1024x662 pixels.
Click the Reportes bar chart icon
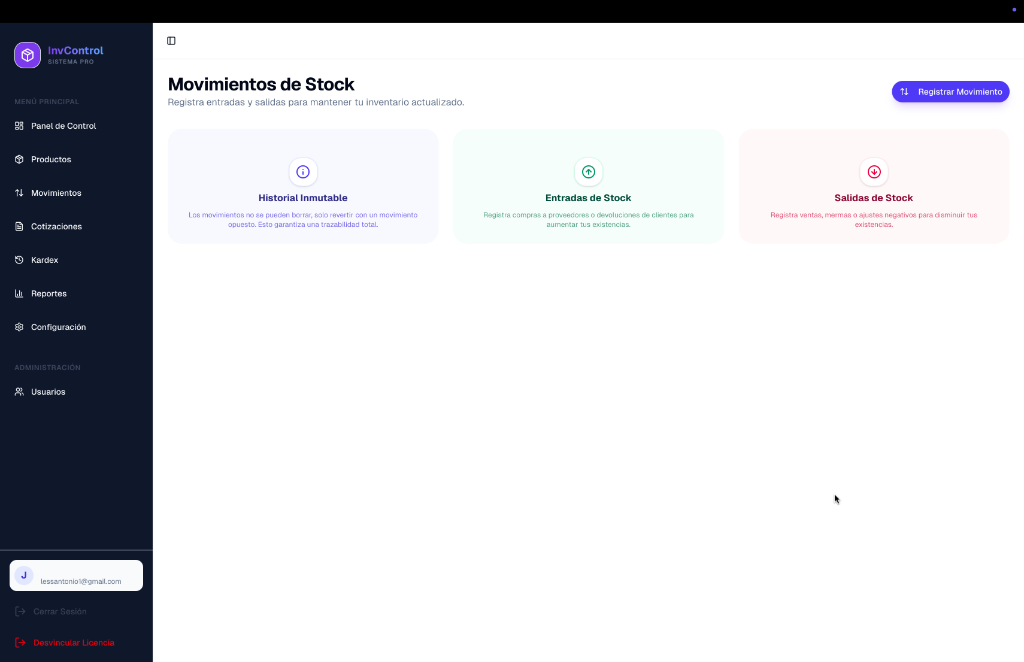19,293
